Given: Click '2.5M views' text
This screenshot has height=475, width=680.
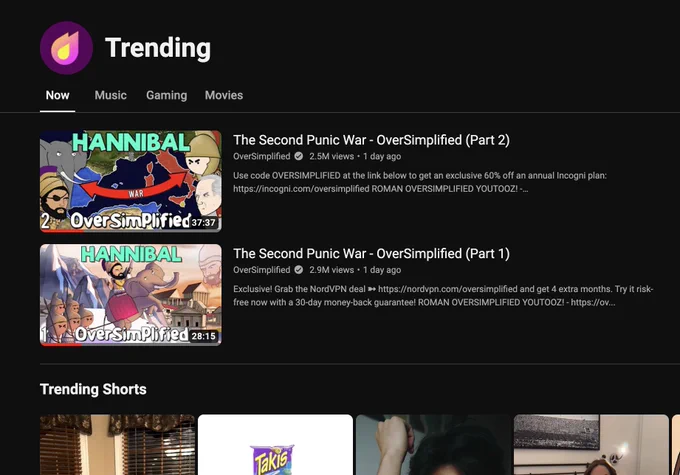Looking at the screenshot, I should point(331,156).
